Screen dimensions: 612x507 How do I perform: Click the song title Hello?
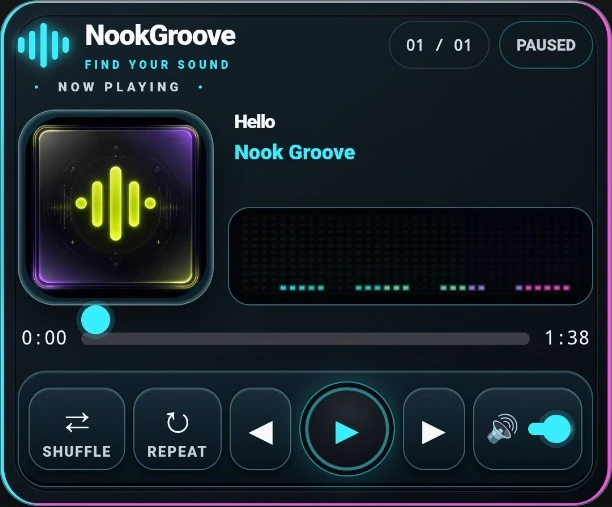254,122
